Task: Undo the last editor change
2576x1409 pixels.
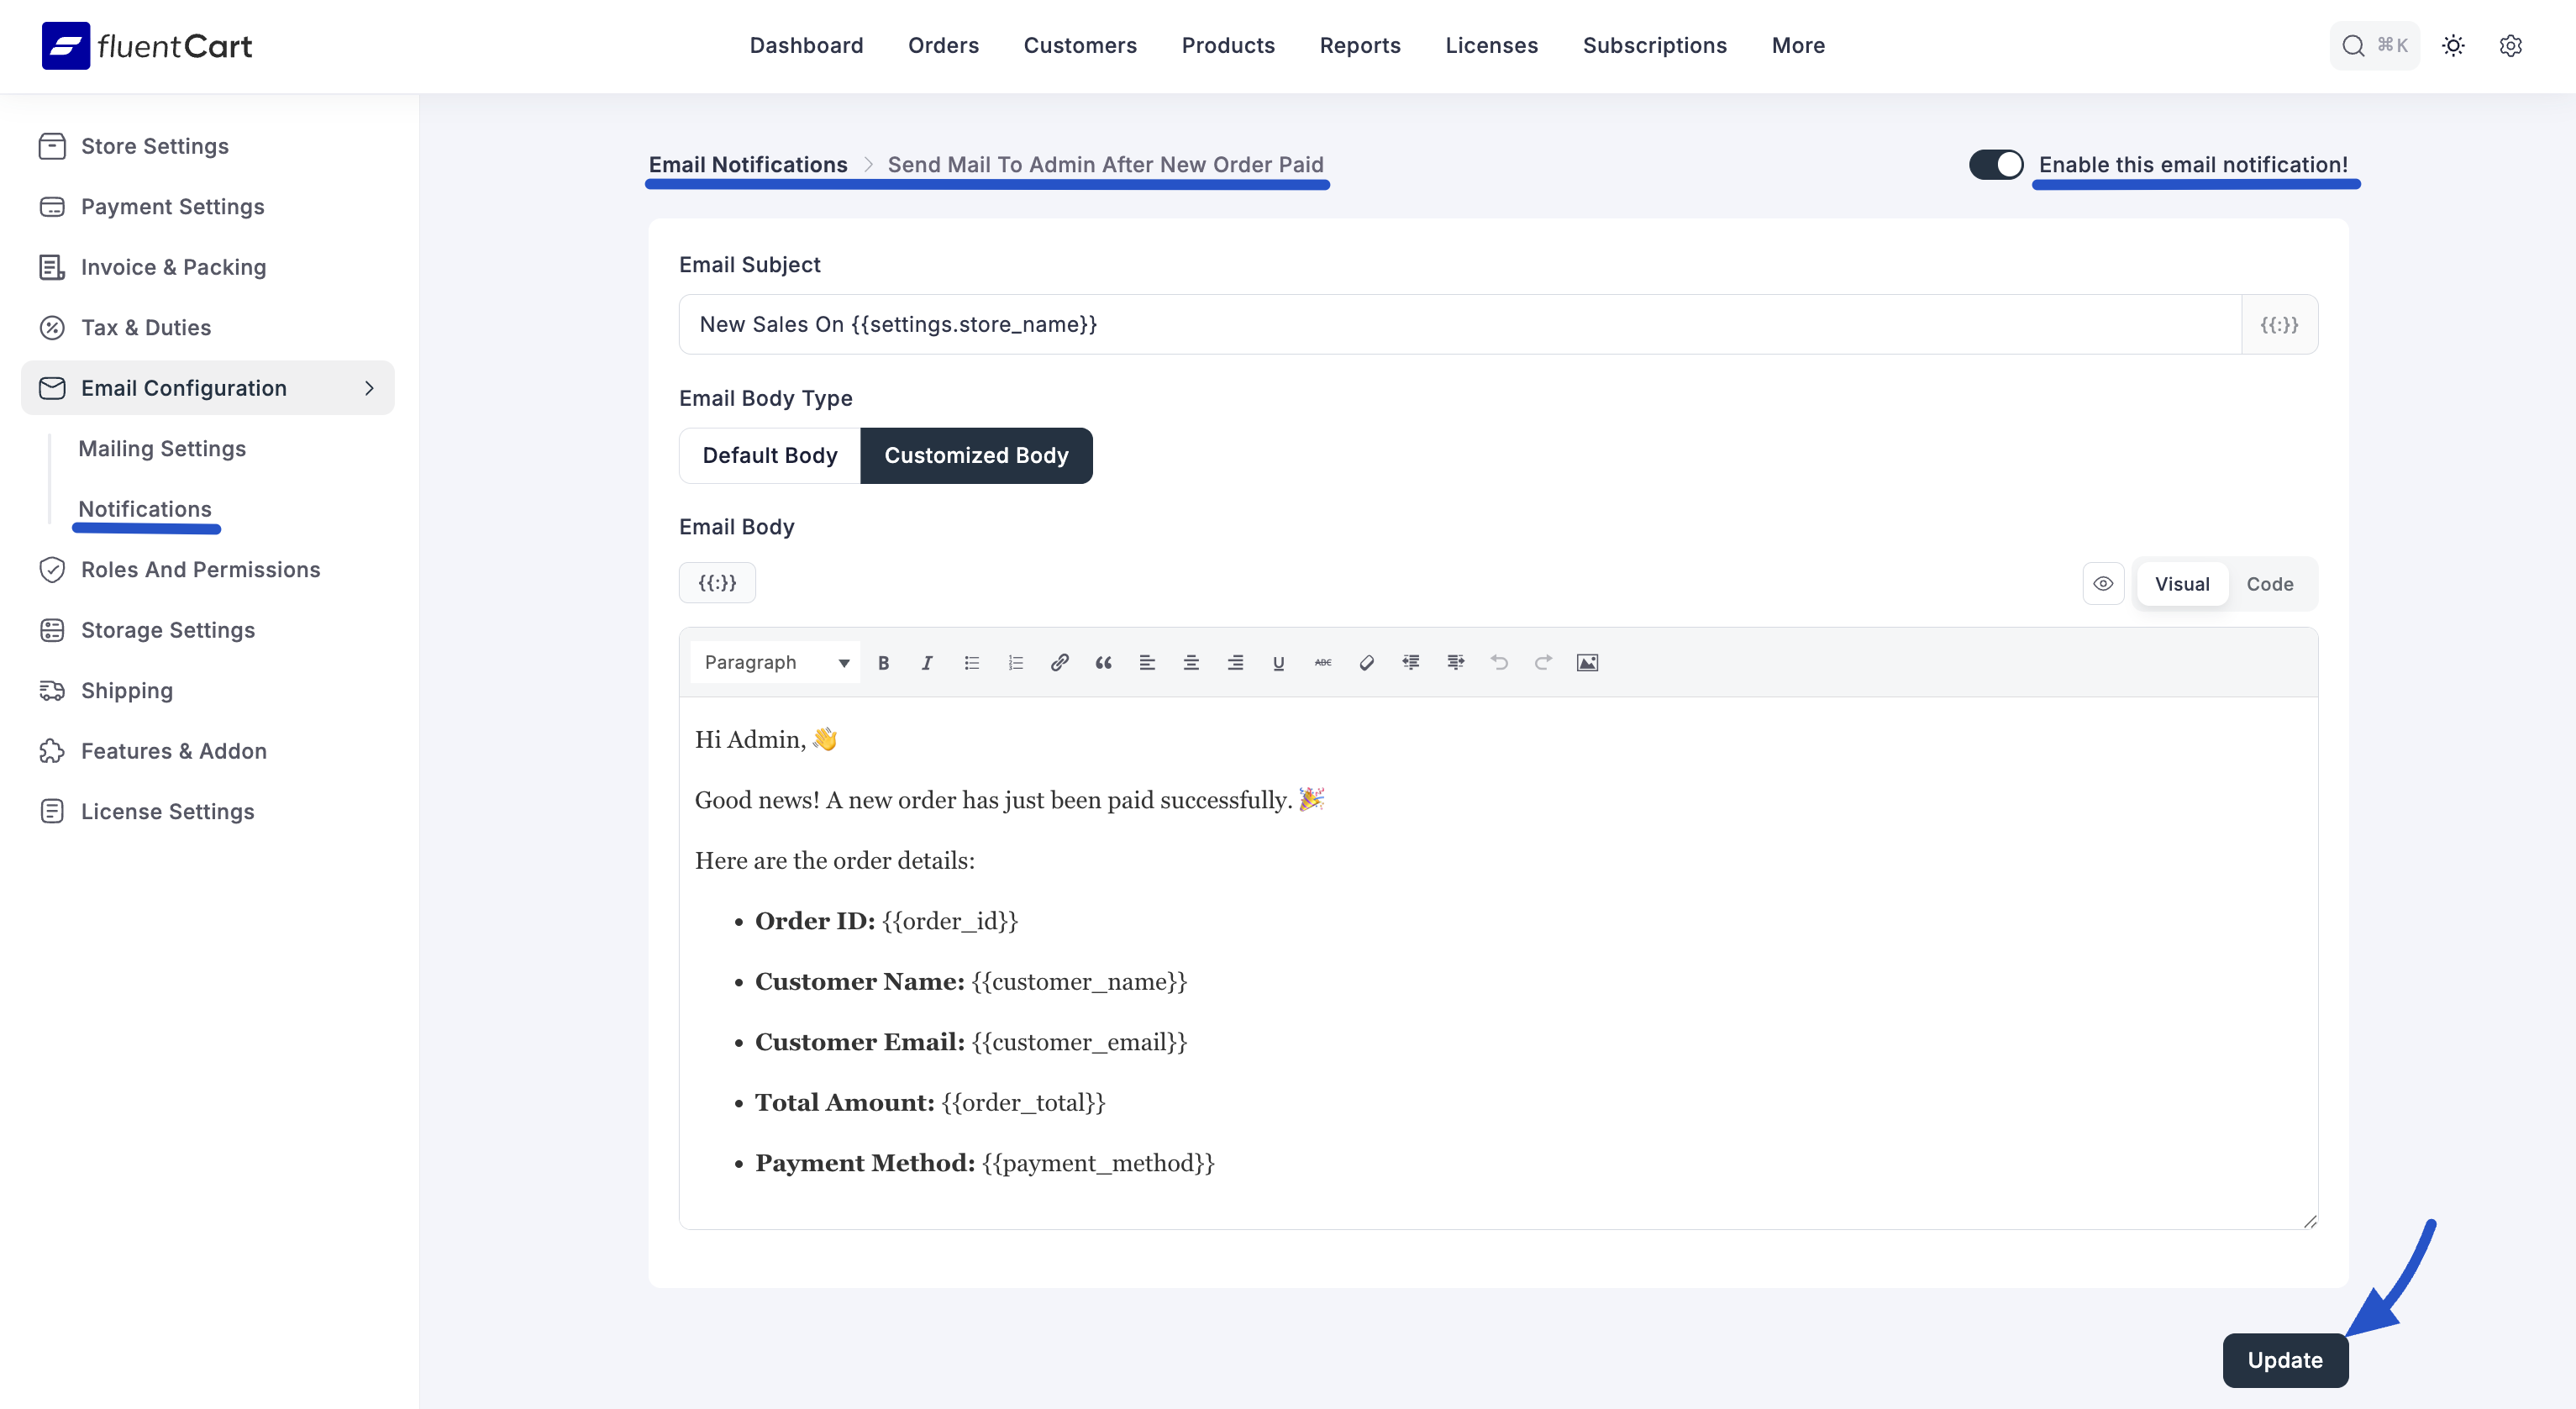Action: tap(1499, 662)
